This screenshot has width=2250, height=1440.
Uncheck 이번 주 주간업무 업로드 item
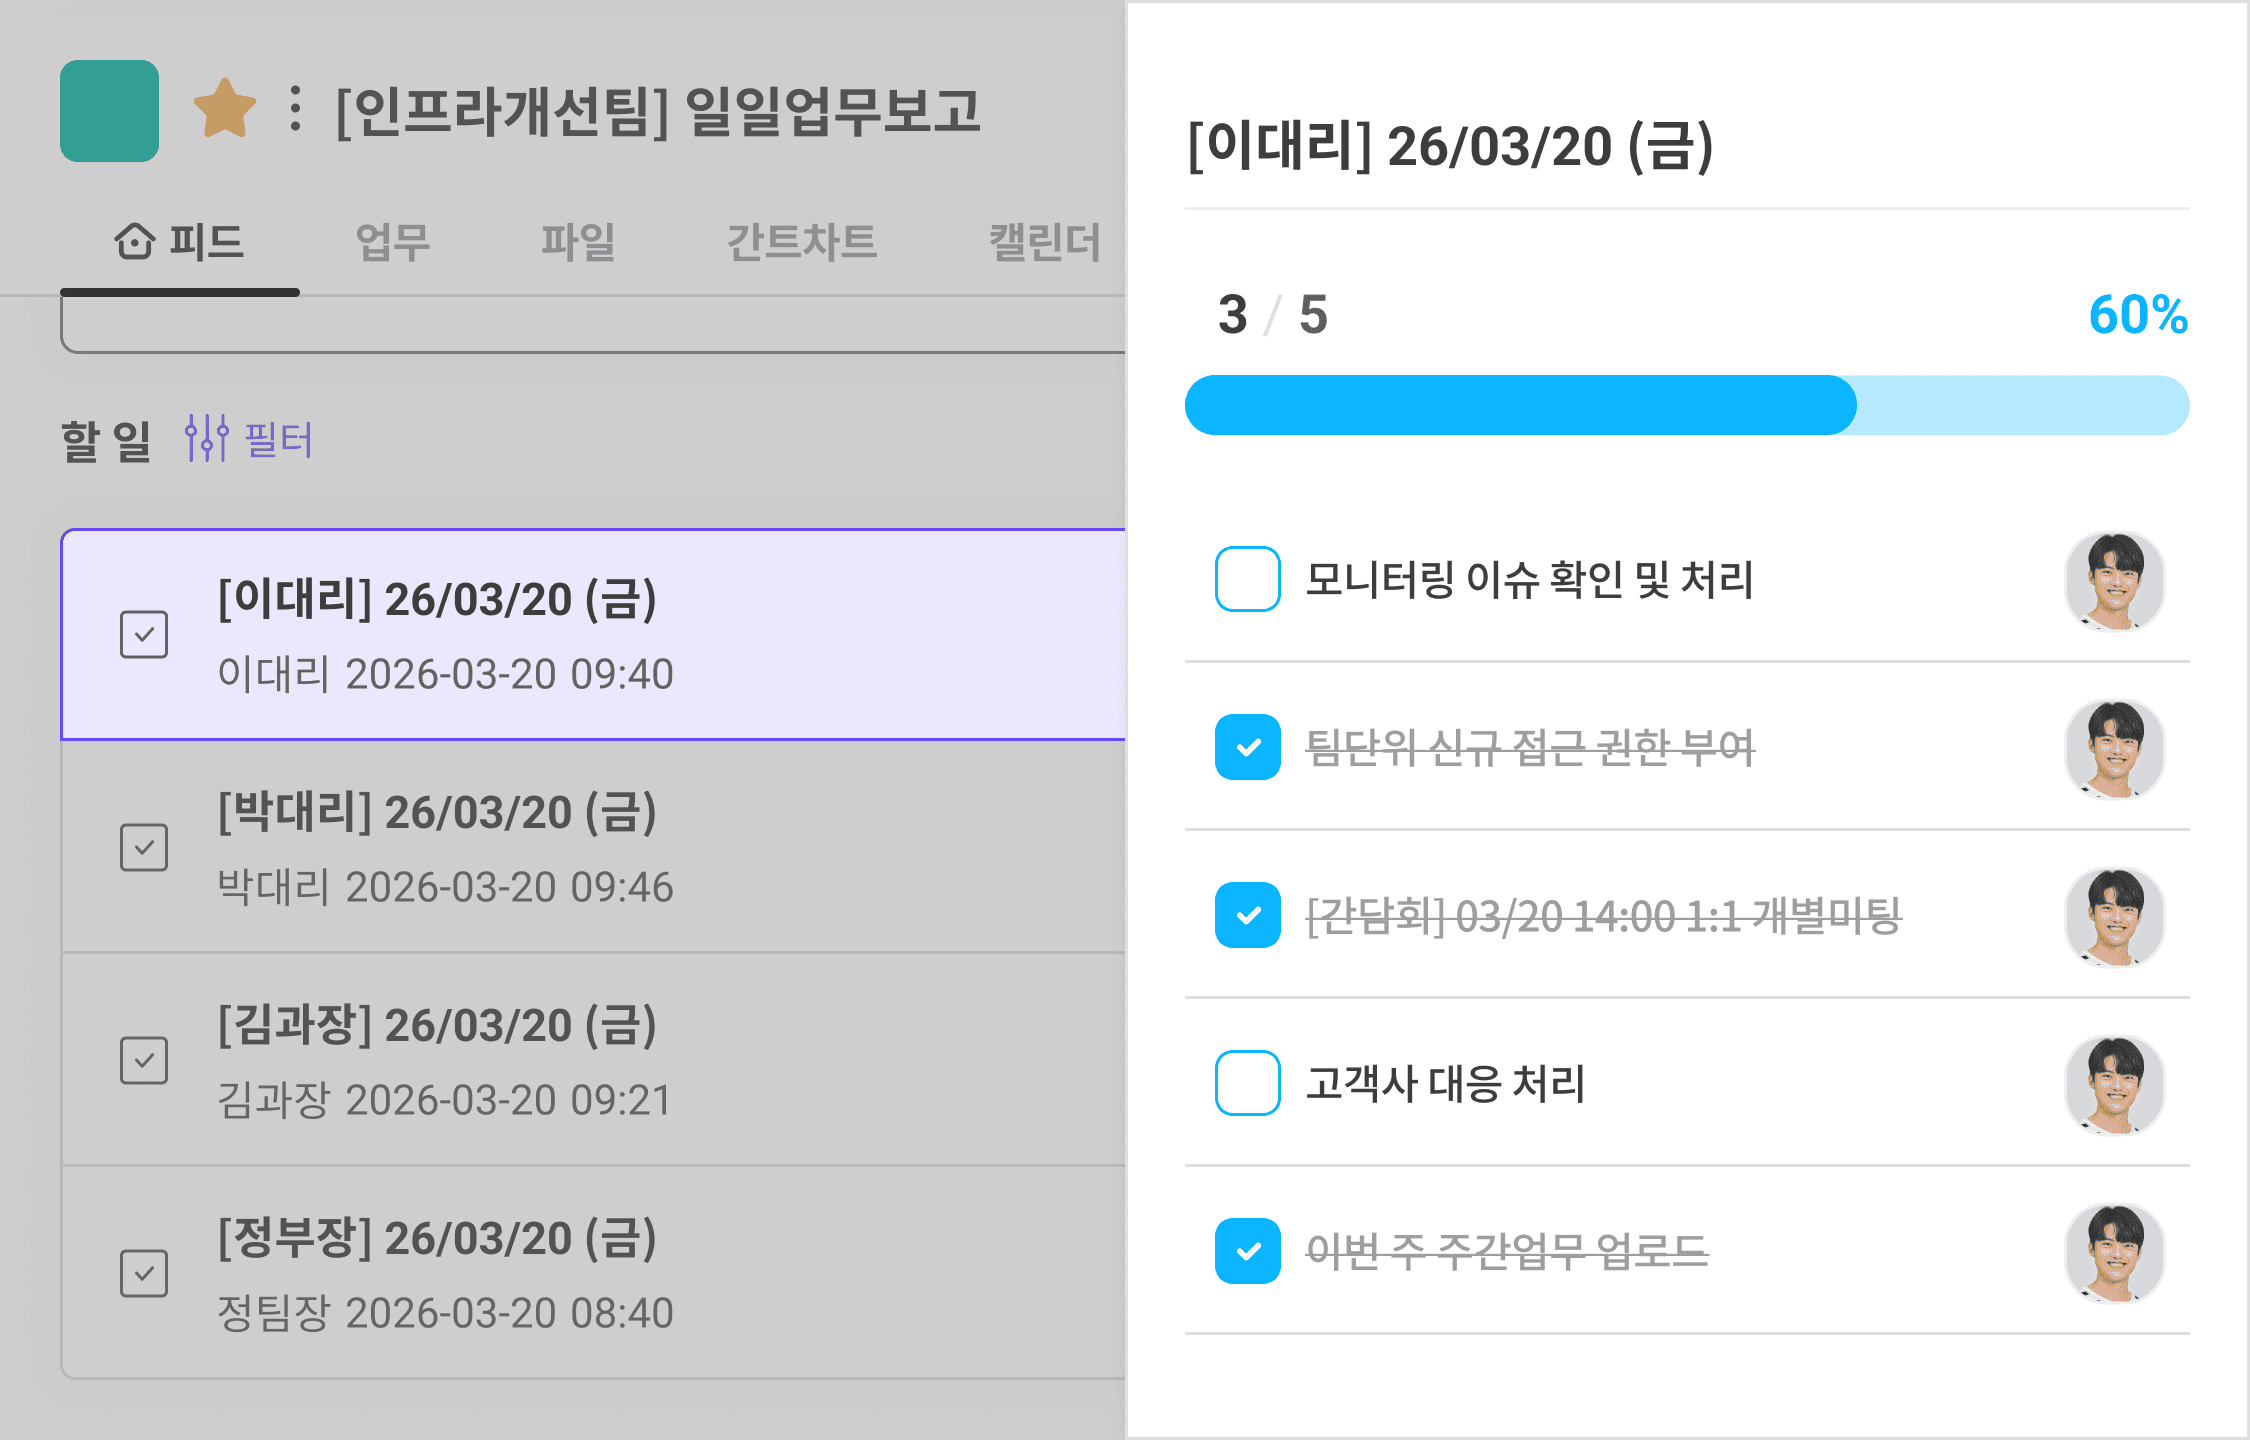(x=1247, y=1251)
